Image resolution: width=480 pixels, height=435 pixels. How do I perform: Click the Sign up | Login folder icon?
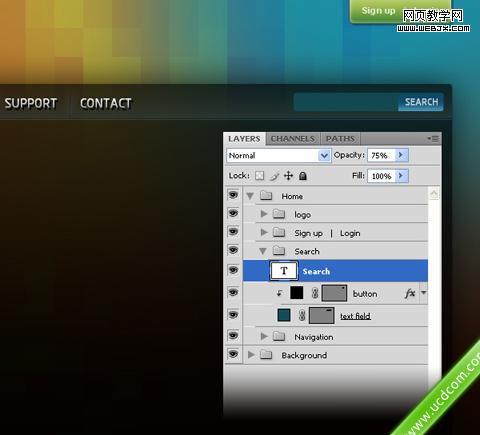point(279,232)
